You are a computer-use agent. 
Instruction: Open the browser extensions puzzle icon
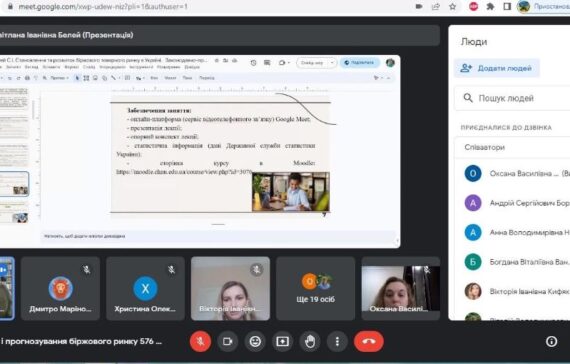(490, 7)
